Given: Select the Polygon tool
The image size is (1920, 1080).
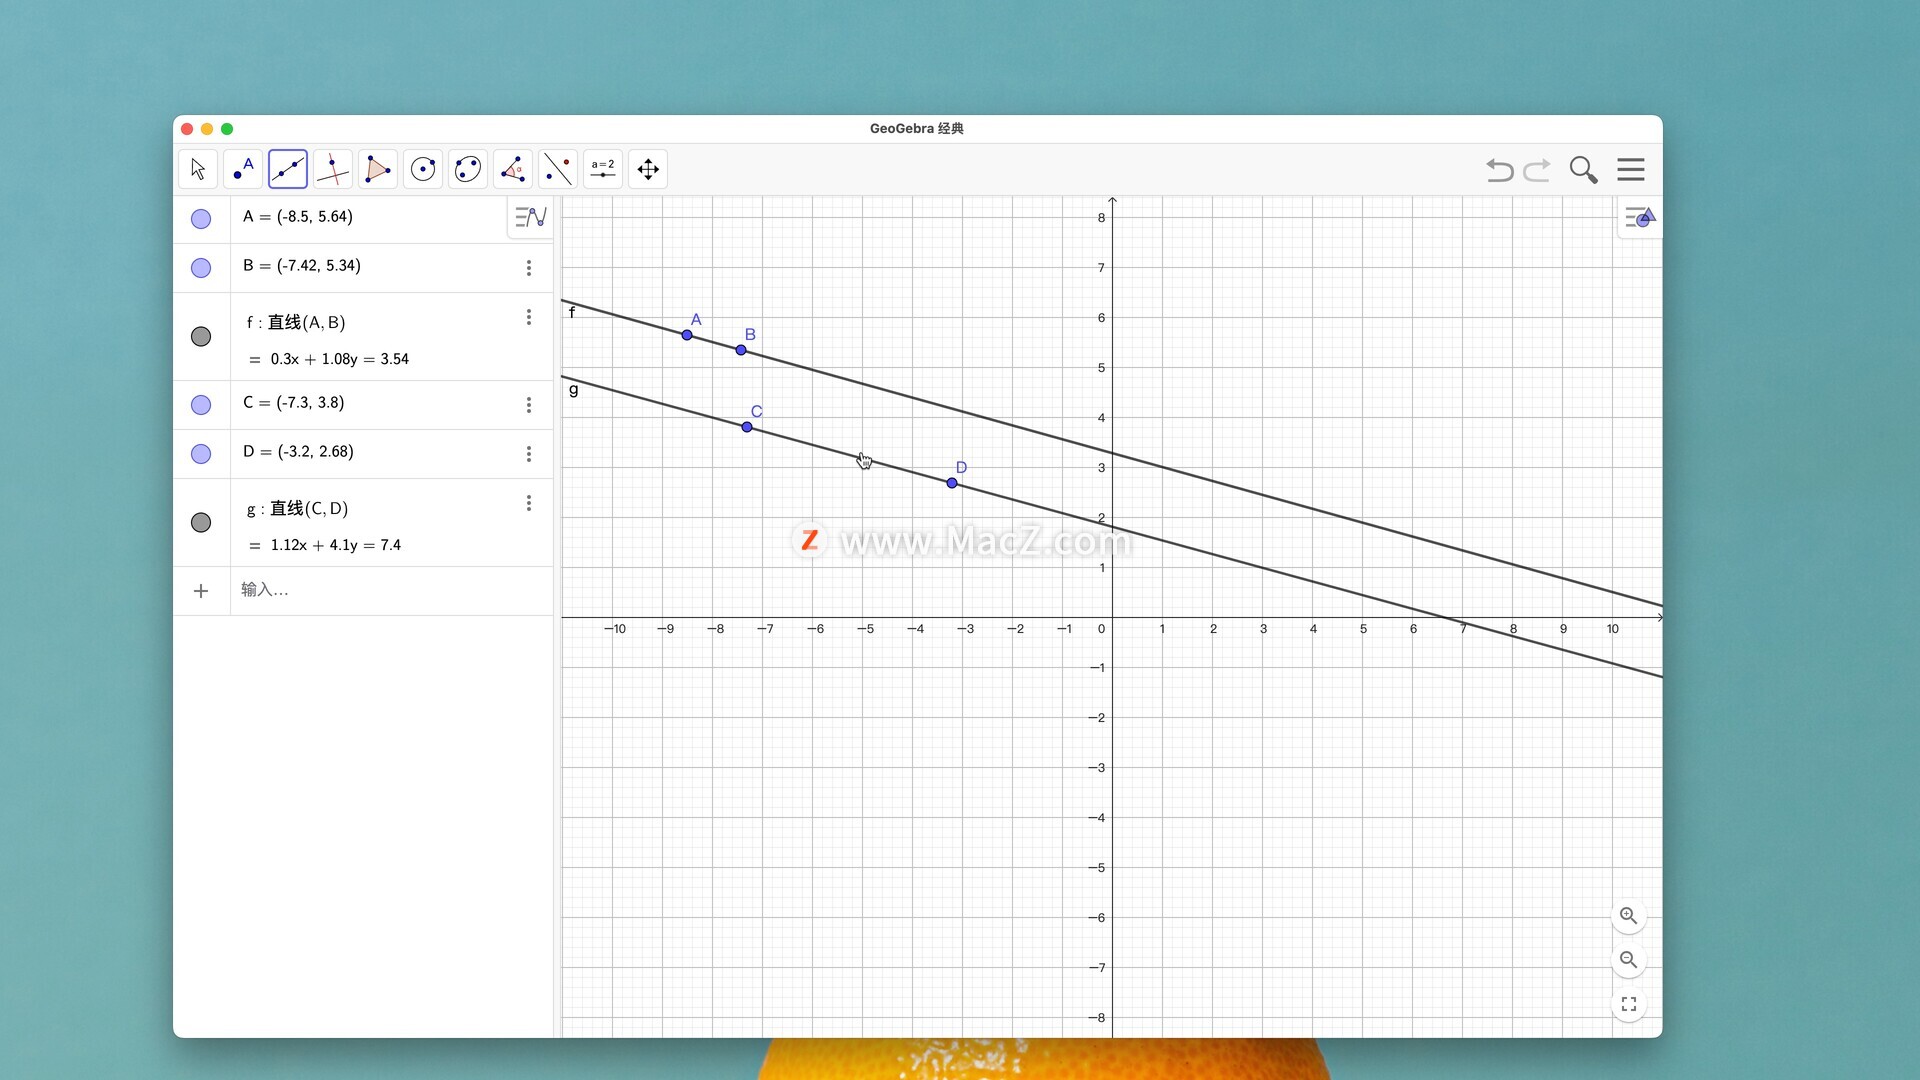Looking at the screenshot, I should (x=378, y=169).
